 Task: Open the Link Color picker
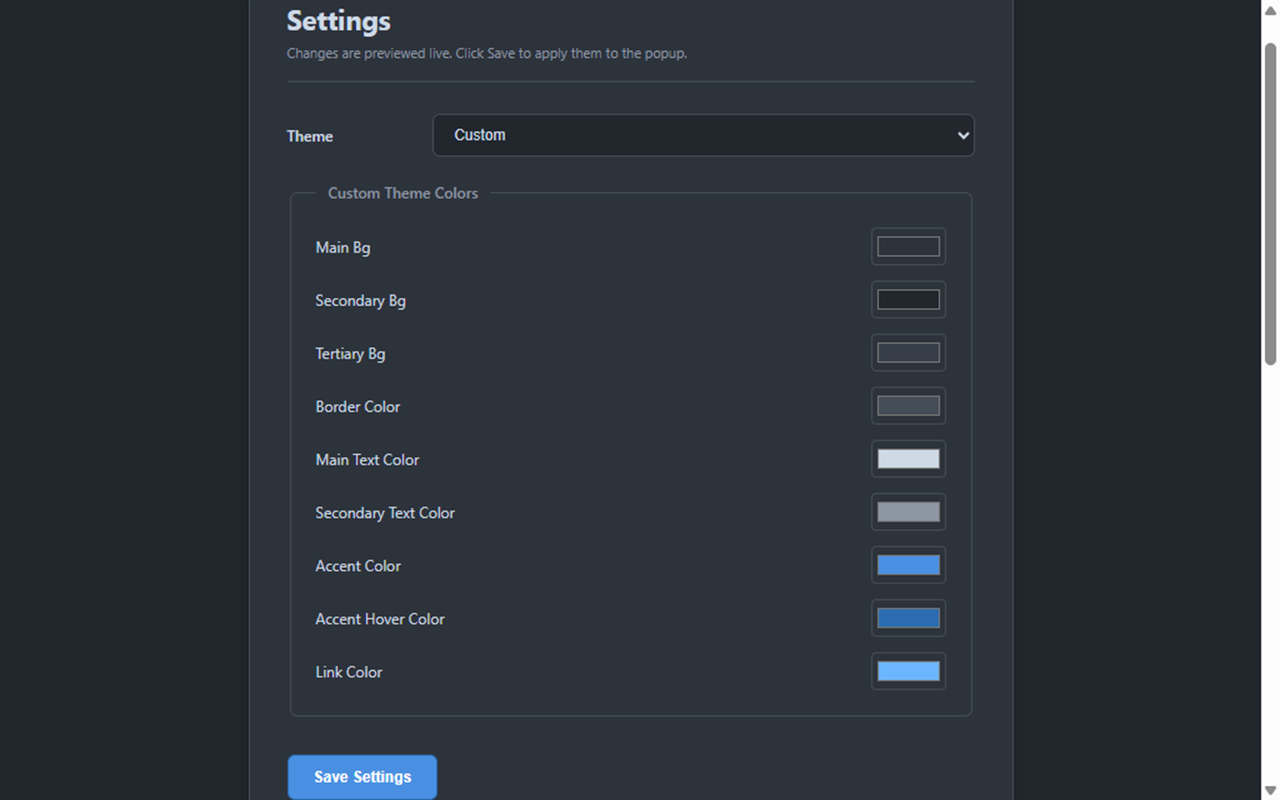[908, 671]
